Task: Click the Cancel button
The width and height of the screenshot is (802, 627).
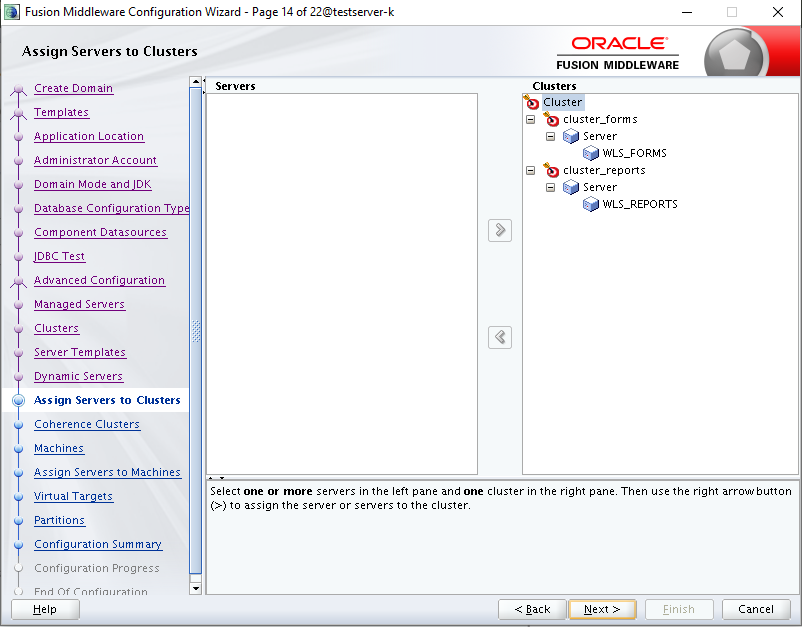Action: pos(756,610)
